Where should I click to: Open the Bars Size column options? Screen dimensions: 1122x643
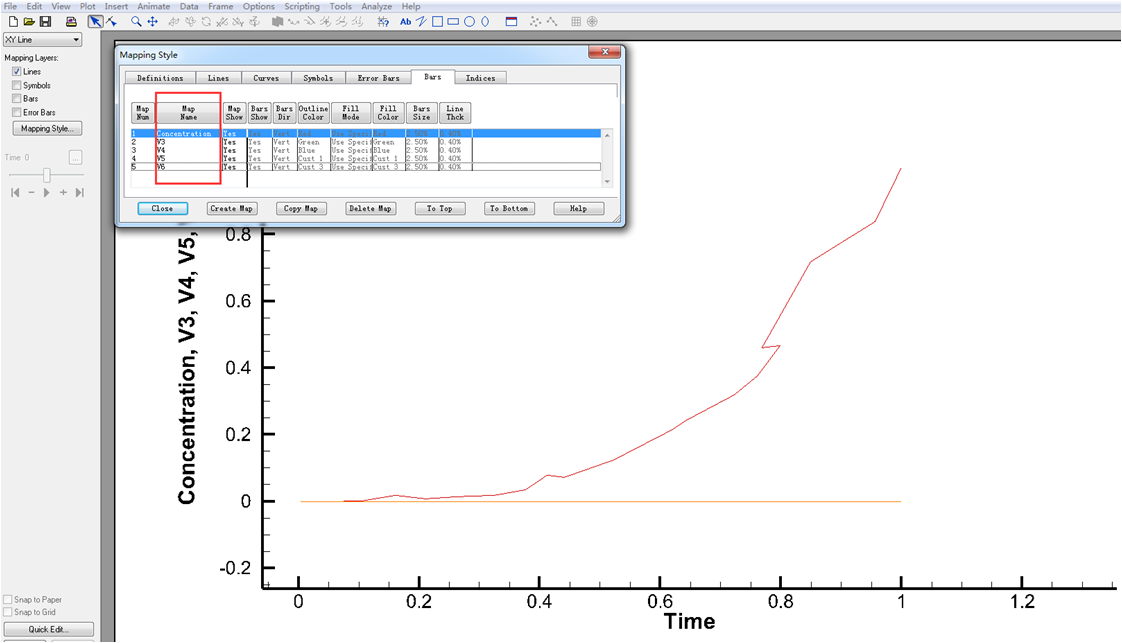click(421, 113)
